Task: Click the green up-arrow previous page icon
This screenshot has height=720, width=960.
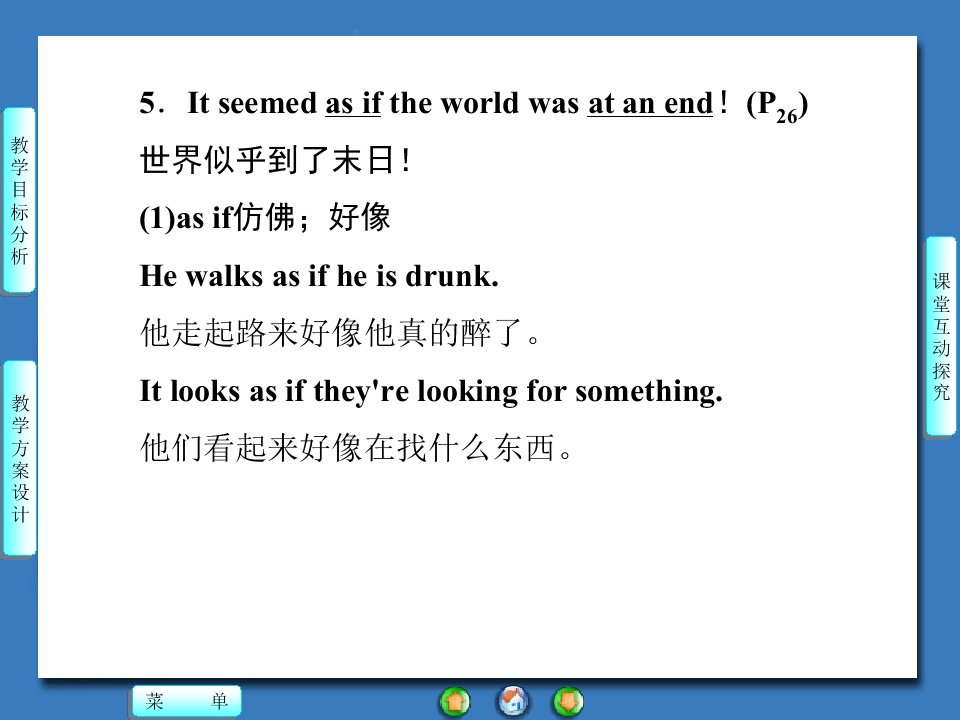Action: [x=455, y=702]
